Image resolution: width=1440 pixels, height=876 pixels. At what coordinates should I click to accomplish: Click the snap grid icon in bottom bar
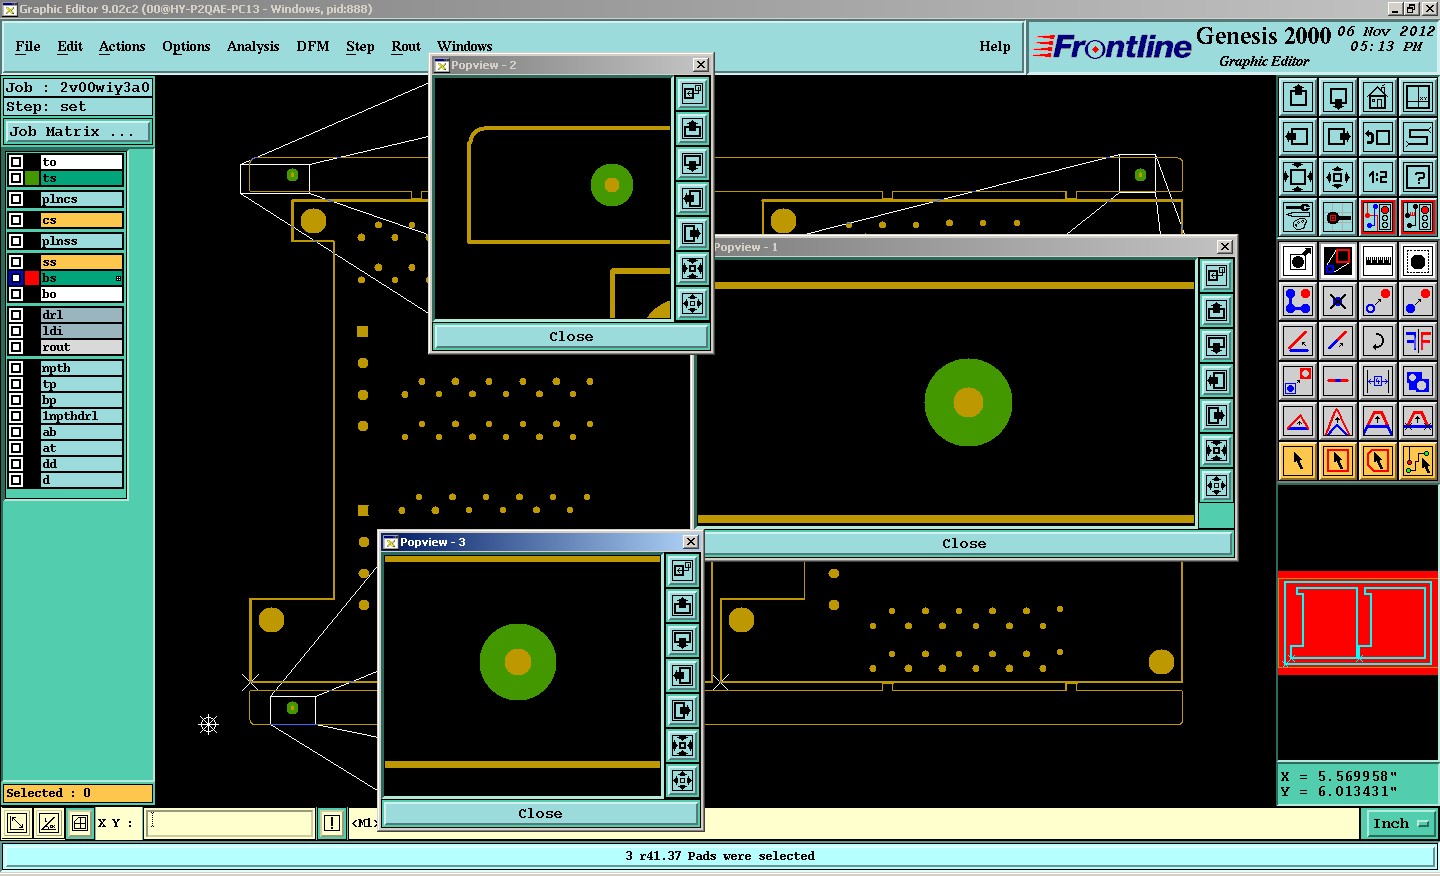click(80, 824)
